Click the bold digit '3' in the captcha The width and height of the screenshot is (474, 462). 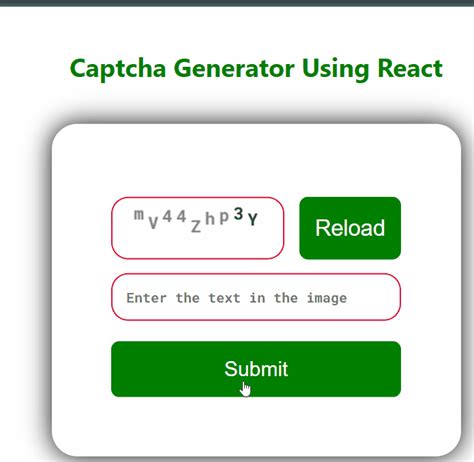coord(238,214)
